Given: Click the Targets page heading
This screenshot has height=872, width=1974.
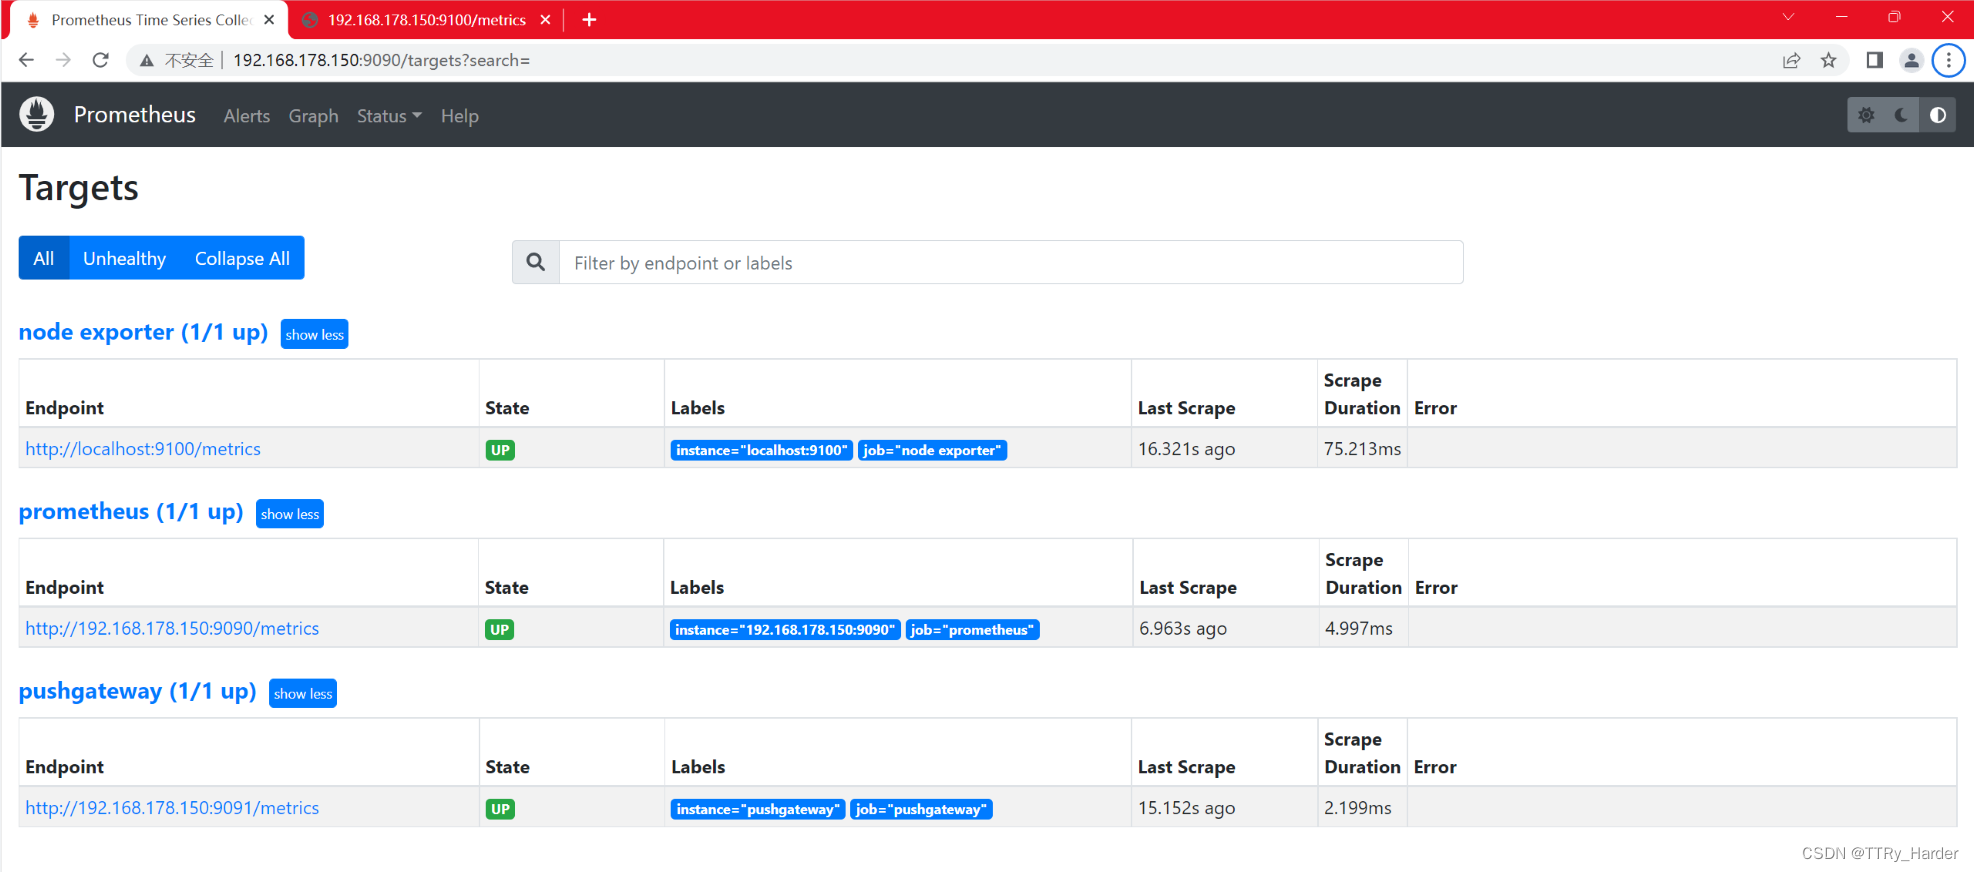Looking at the screenshot, I should (x=79, y=188).
